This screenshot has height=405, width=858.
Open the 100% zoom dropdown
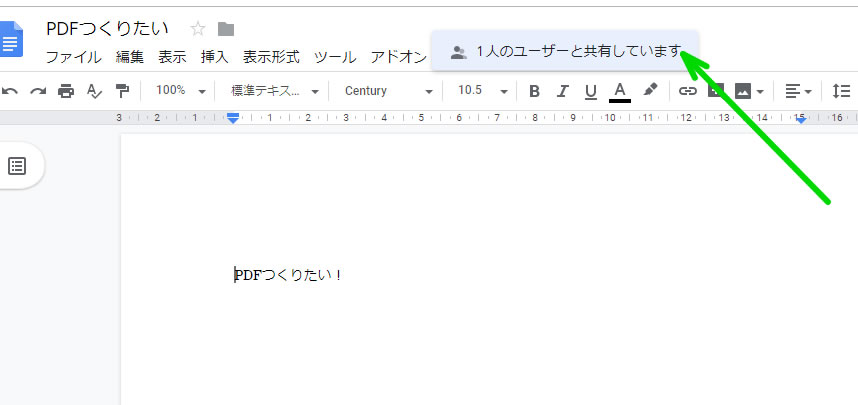pyautogui.click(x=180, y=91)
